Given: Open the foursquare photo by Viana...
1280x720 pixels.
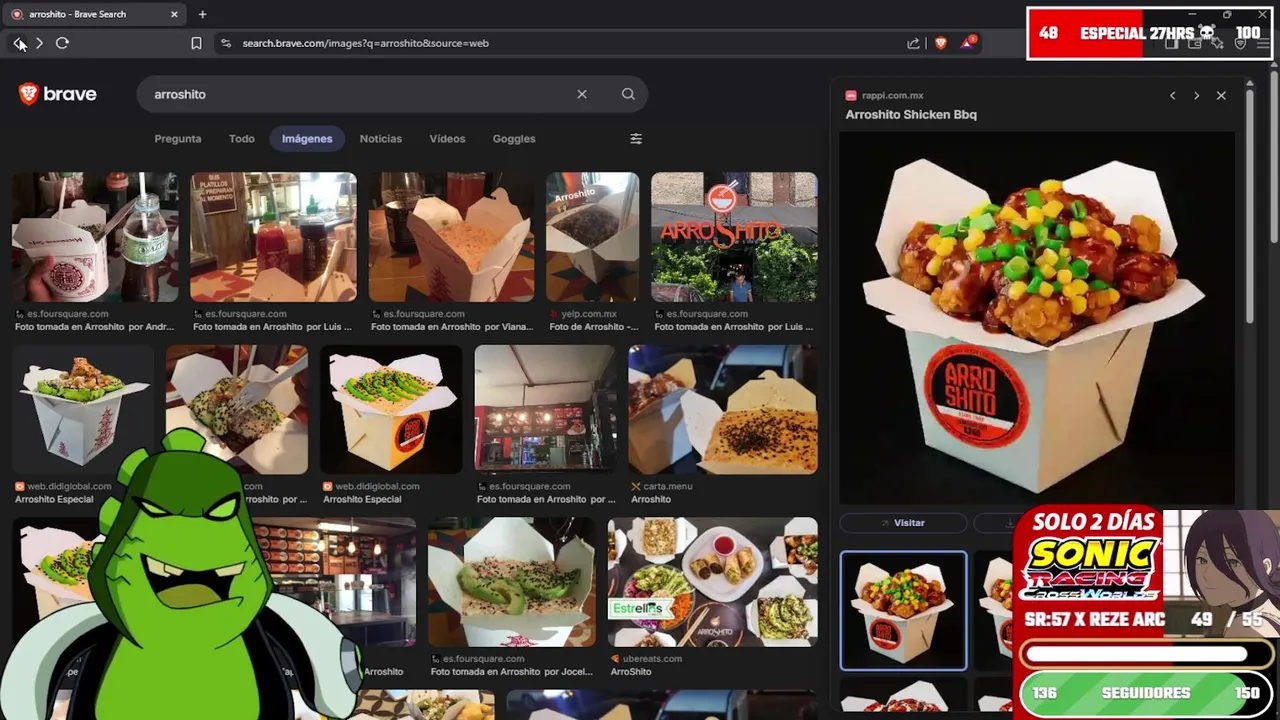Looking at the screenshot, I should pyautogui.click(x=451, y=237).
